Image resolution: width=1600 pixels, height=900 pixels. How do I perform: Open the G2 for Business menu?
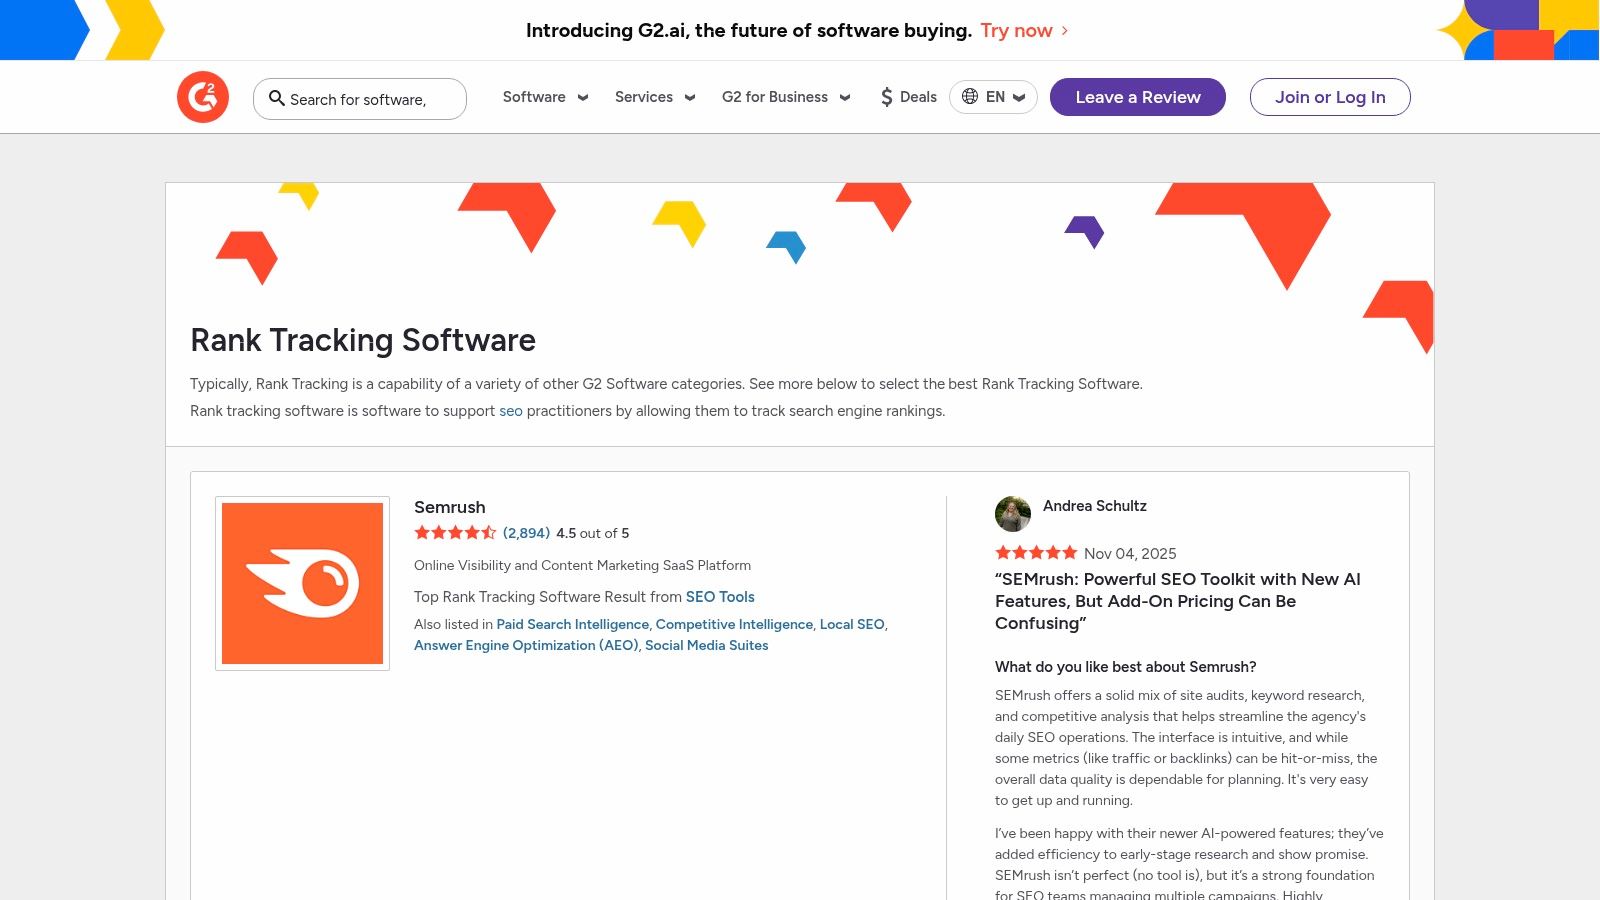point(786,97)
